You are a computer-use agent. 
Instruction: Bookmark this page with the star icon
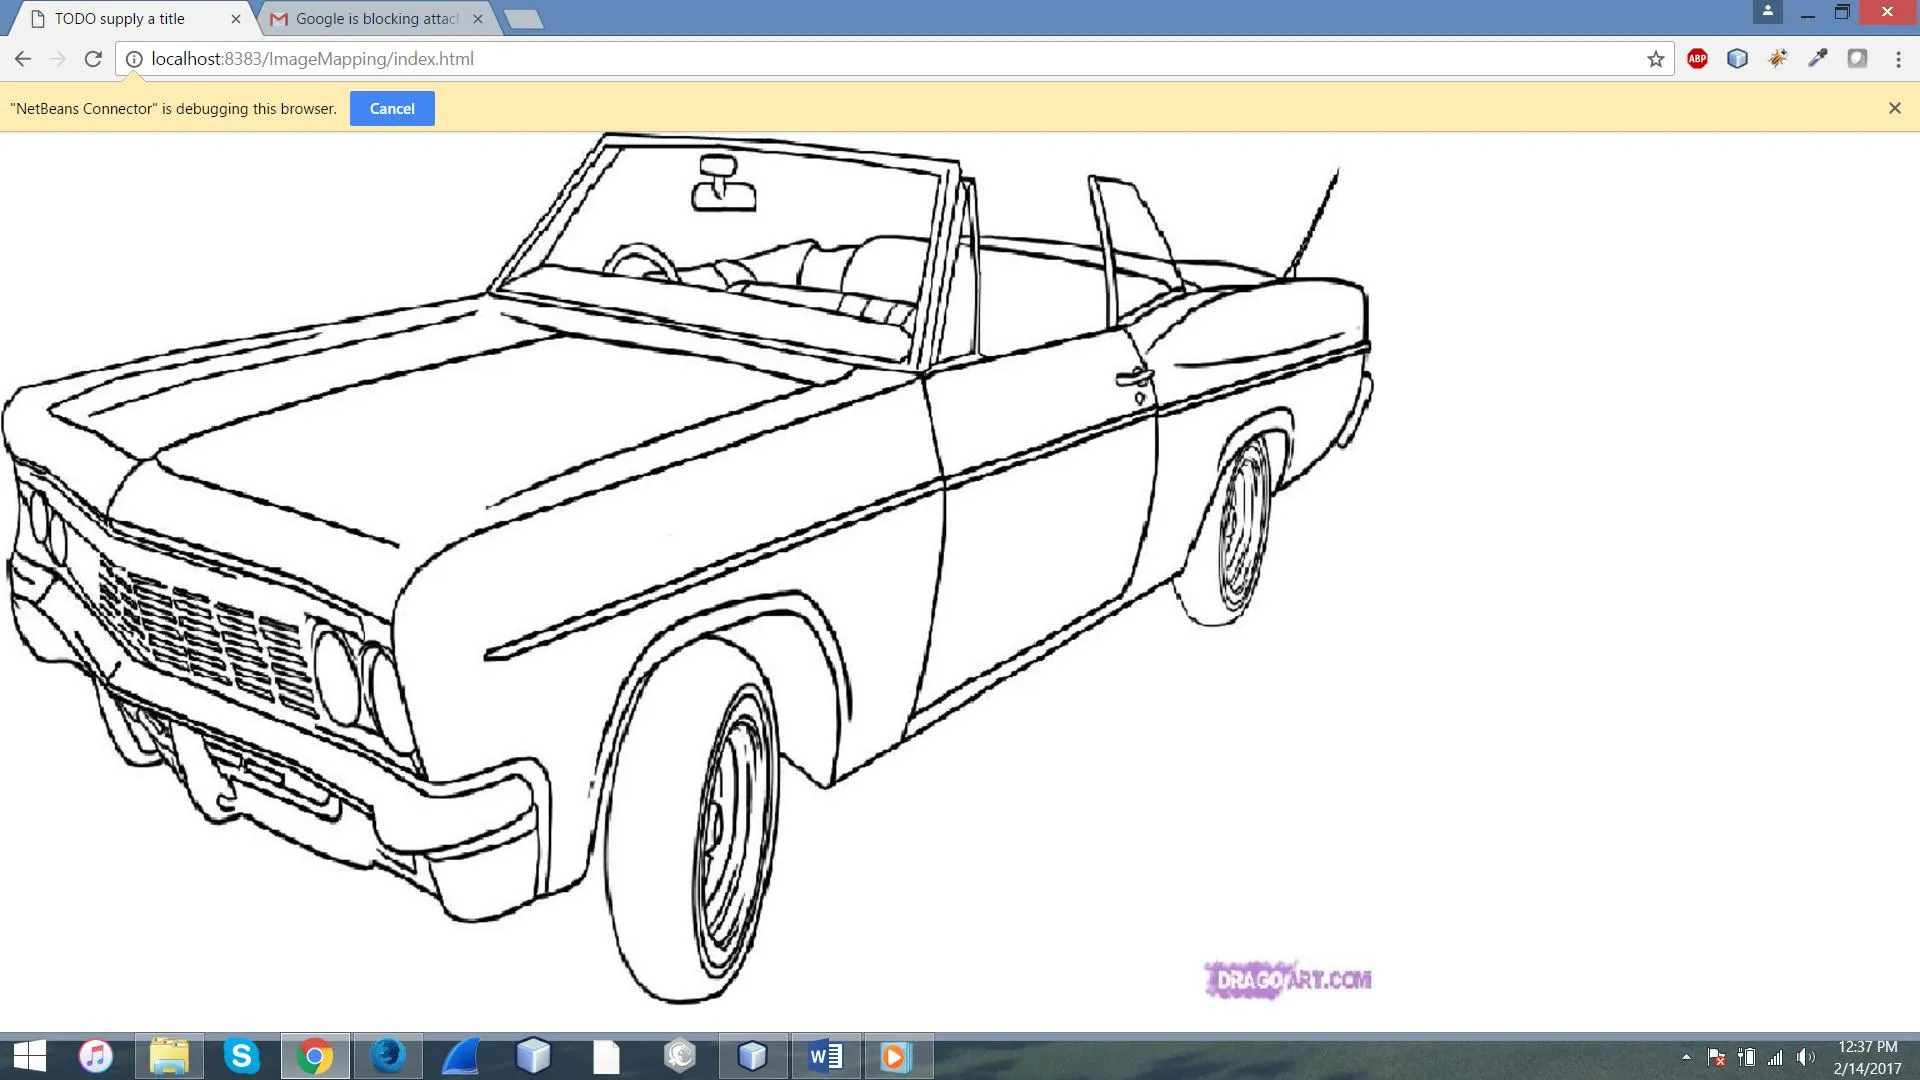tap(1656, 59)
